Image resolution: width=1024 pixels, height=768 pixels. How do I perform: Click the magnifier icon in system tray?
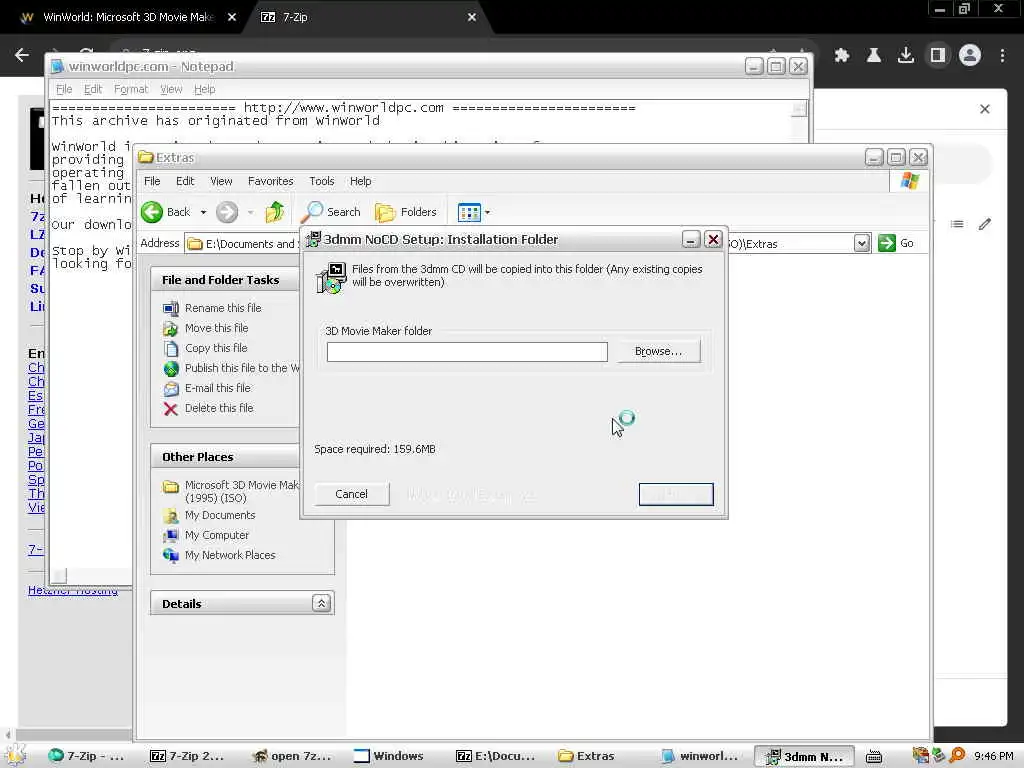tap(957, 755)
